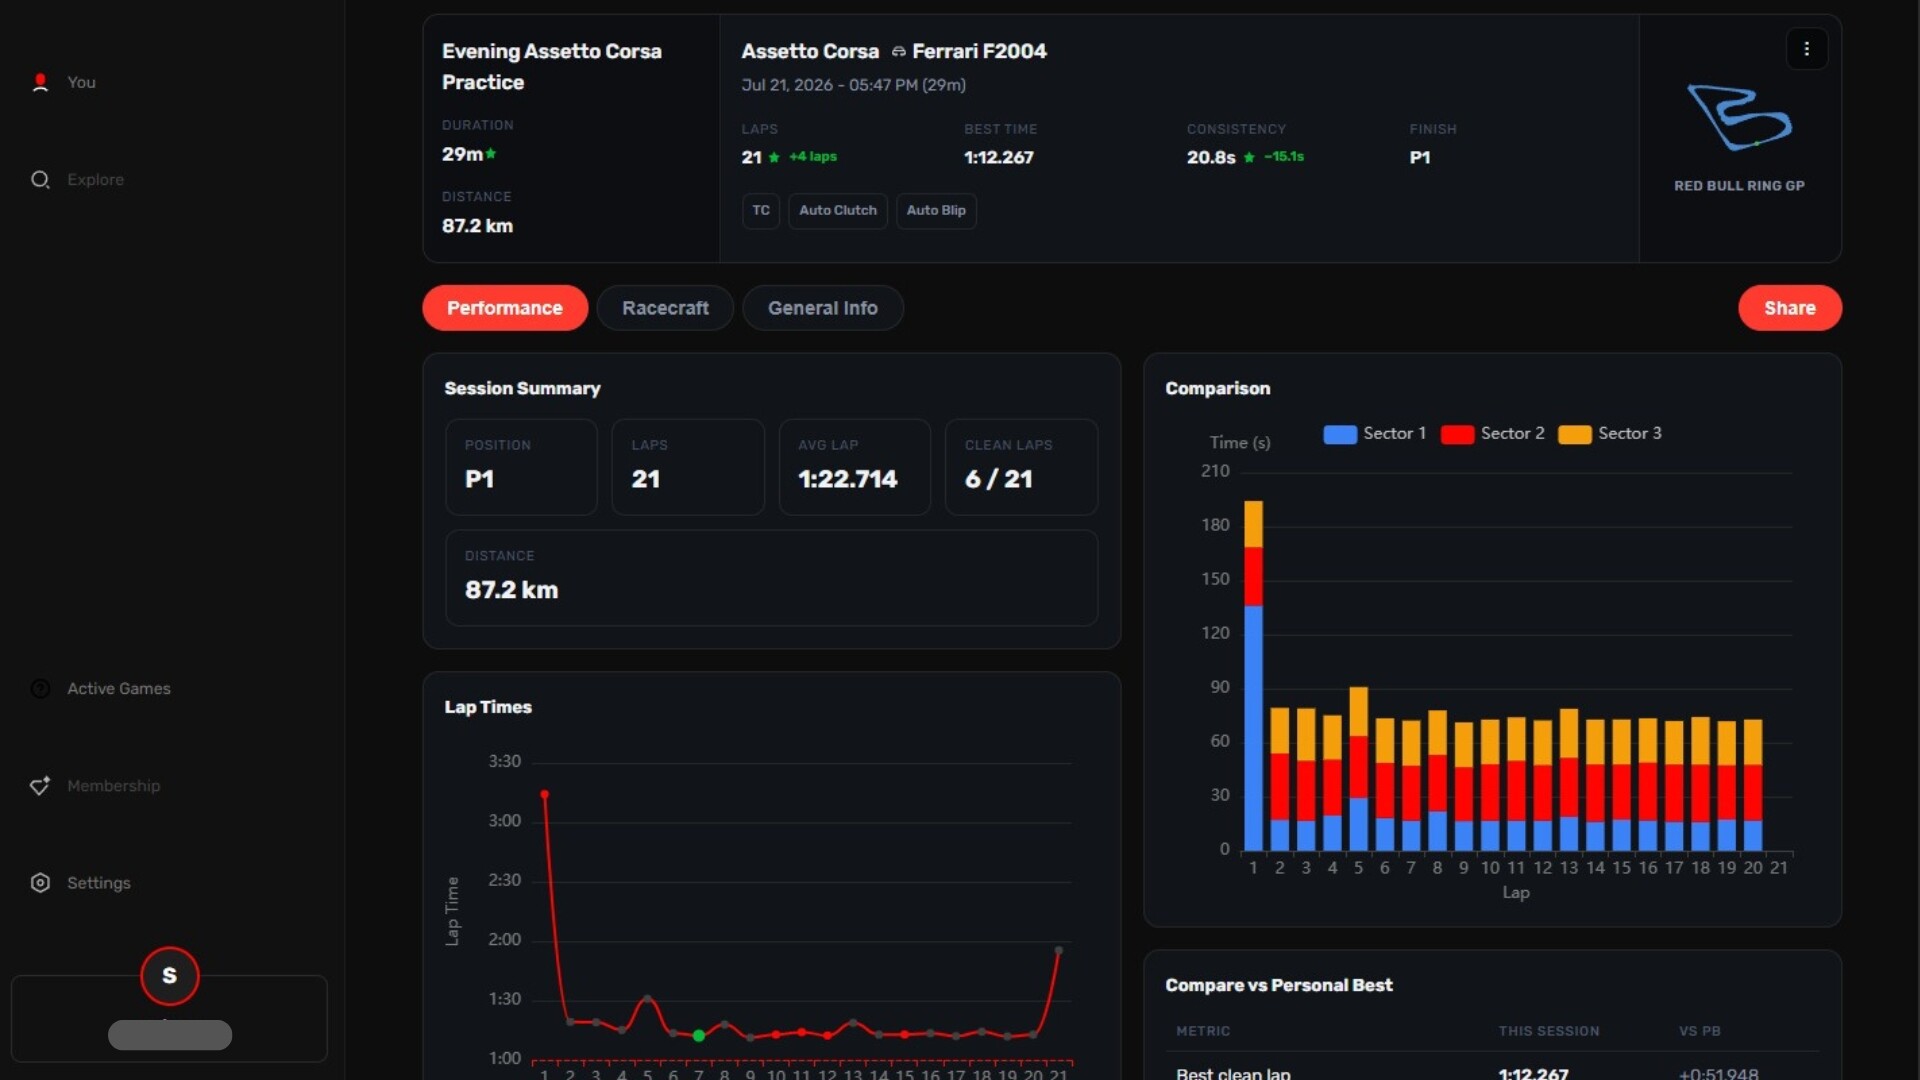Click the You sidebar label
Screen dimensions: 1920x1080
[81, 82]
